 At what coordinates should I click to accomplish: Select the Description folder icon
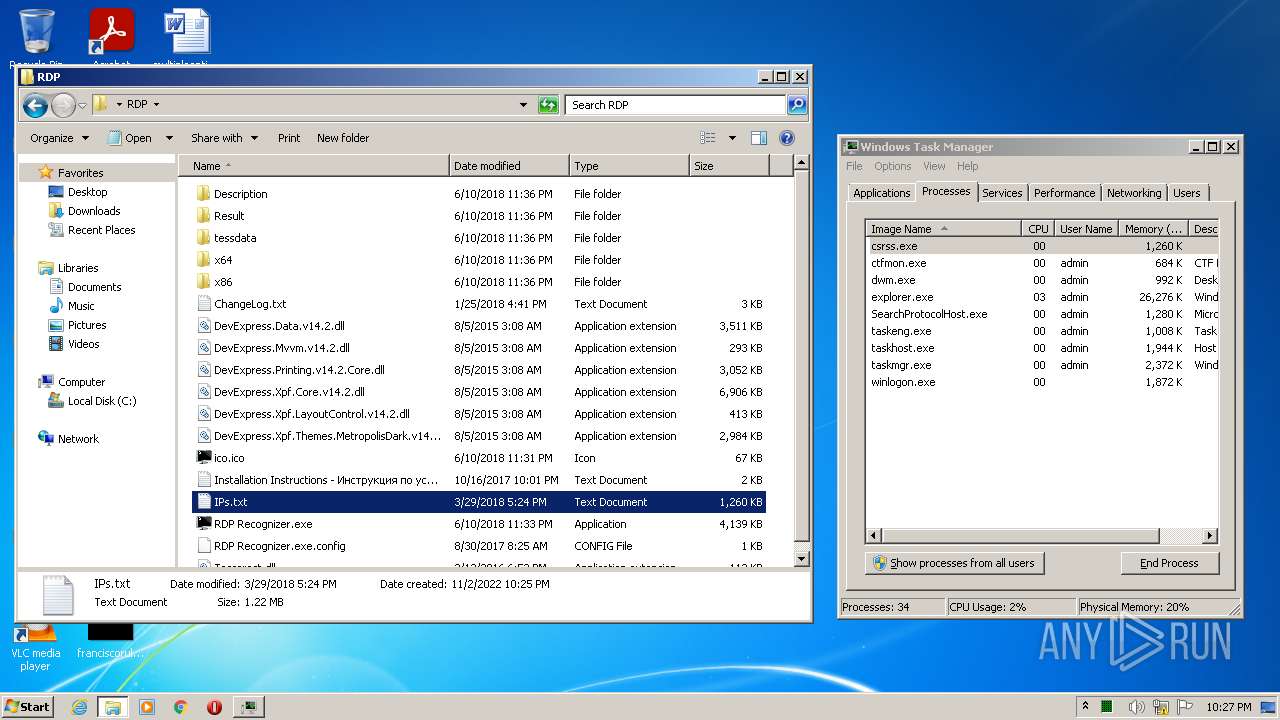(204, 194)
